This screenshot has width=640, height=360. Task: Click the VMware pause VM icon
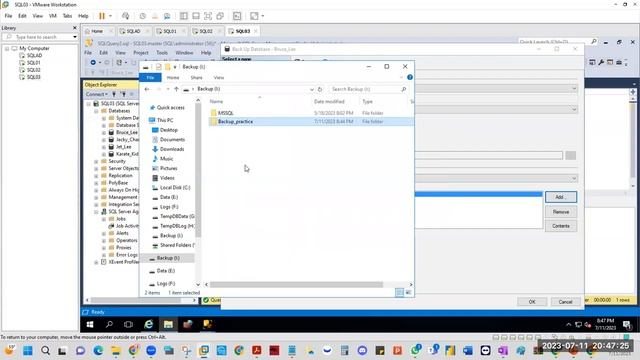tap(102, 16)
